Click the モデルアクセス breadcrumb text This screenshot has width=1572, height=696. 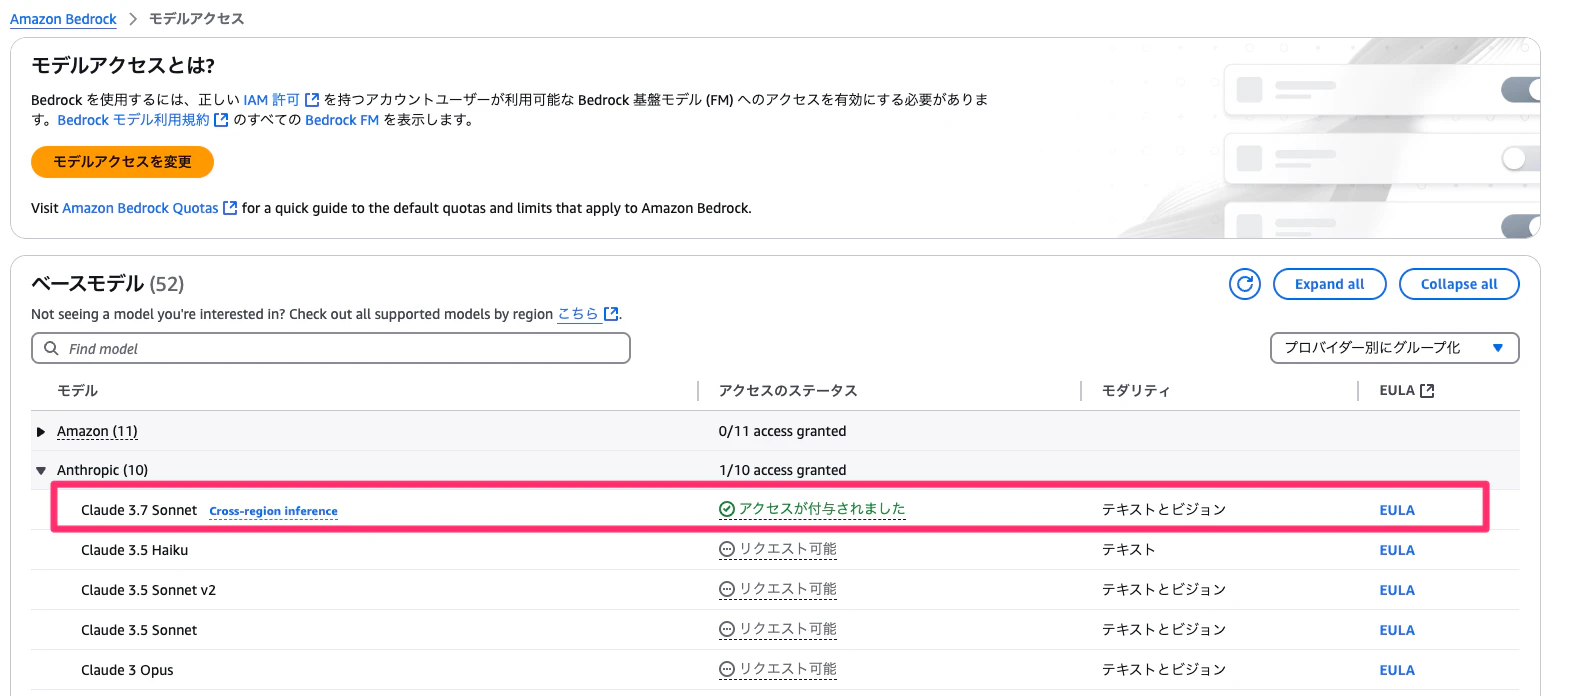[196, 19]
